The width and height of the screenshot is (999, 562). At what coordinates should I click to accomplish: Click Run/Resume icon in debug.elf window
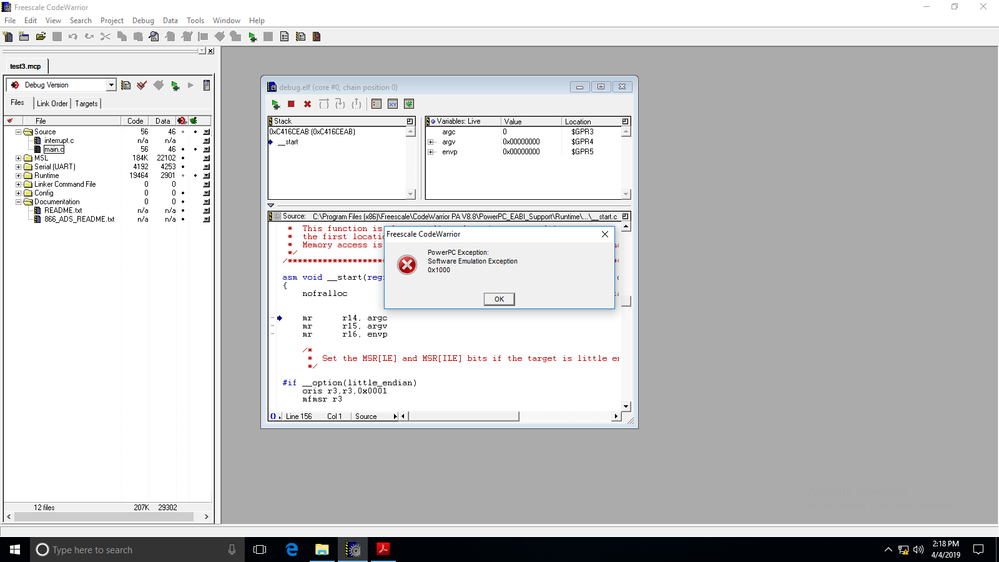pyautogui.click(x=275, y=104)
